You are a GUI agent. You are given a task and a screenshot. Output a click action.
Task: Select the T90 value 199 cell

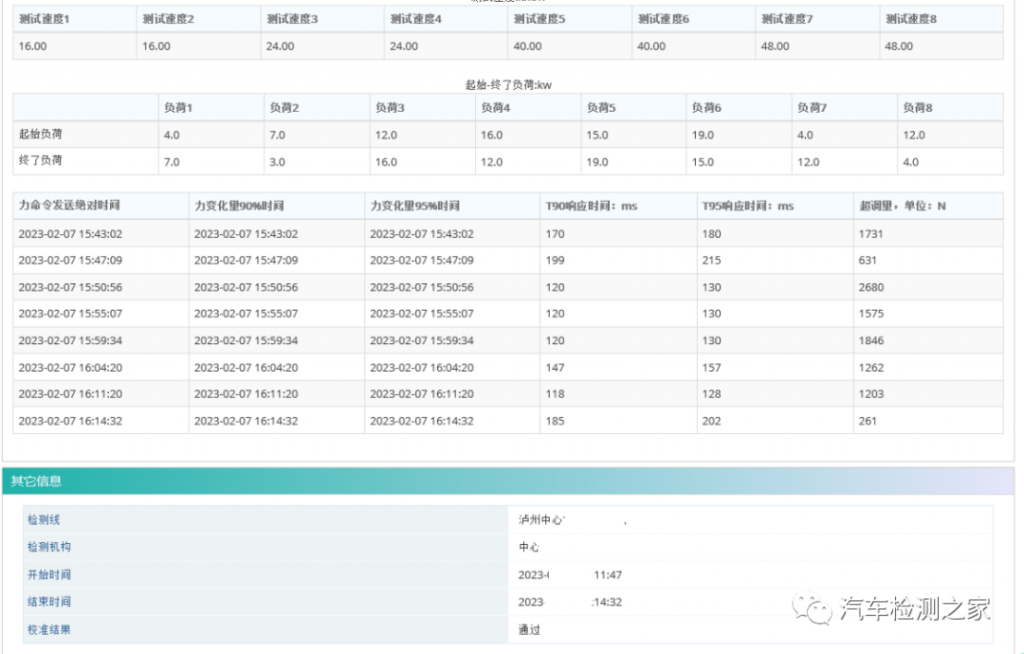pyautogui.click(x=555, y=260)
